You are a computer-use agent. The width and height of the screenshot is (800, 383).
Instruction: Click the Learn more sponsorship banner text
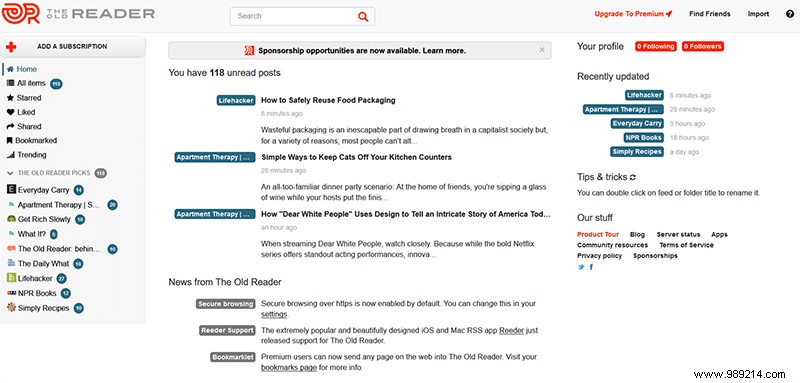444,50
